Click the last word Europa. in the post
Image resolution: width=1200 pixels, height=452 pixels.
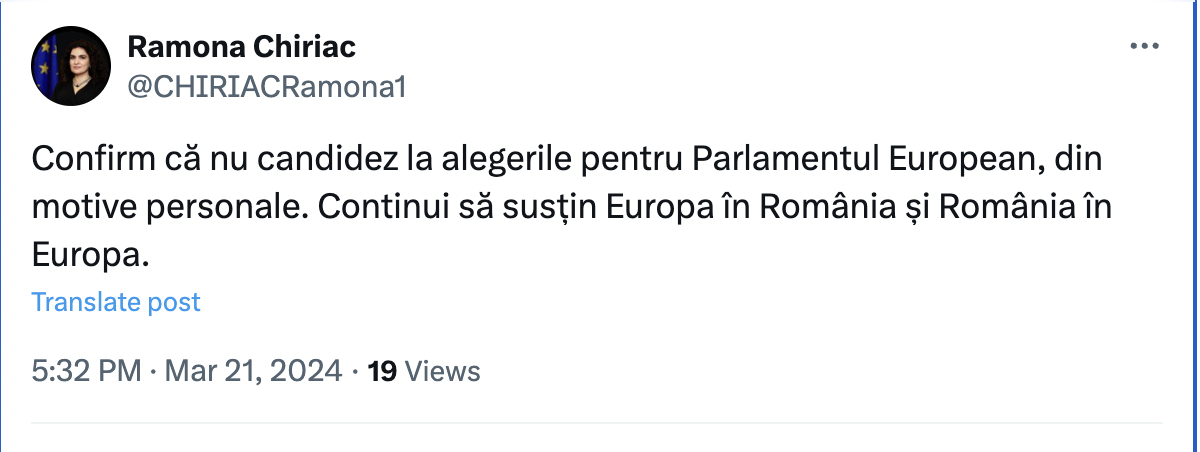click(90, 257)
